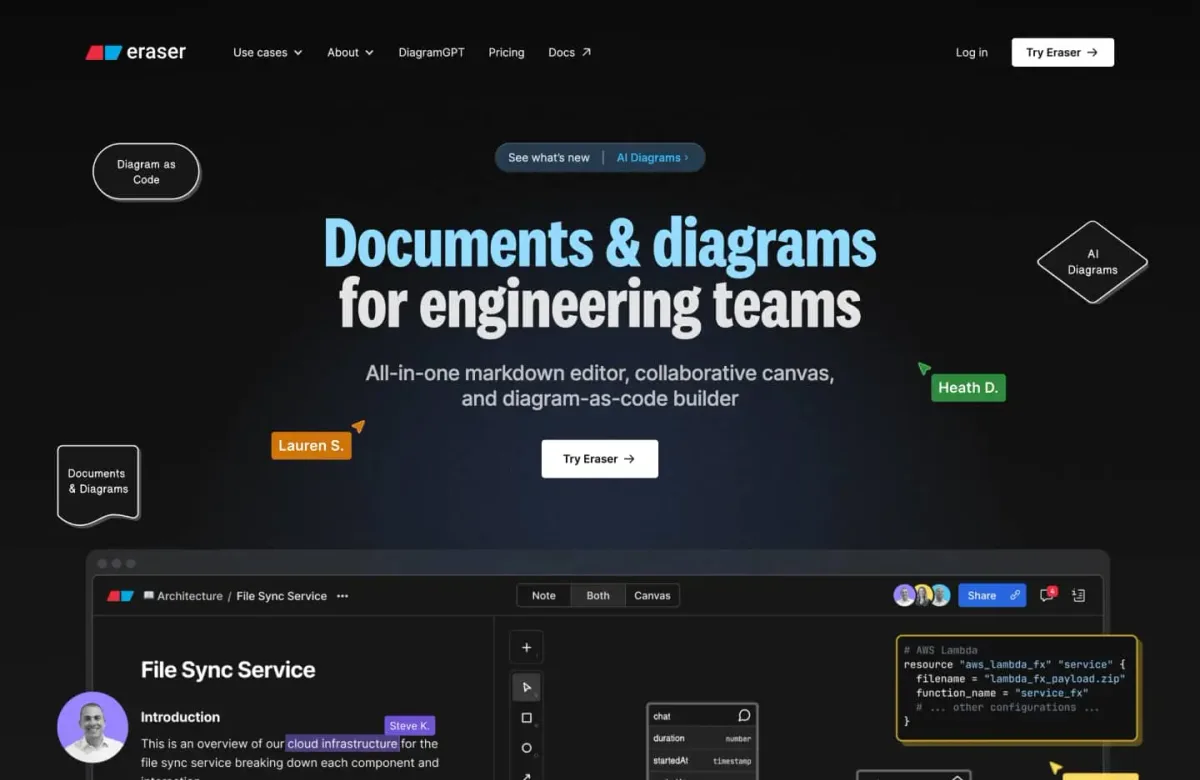
Task: Select the rectangle shape tool
Action: [x=527, y=718]
